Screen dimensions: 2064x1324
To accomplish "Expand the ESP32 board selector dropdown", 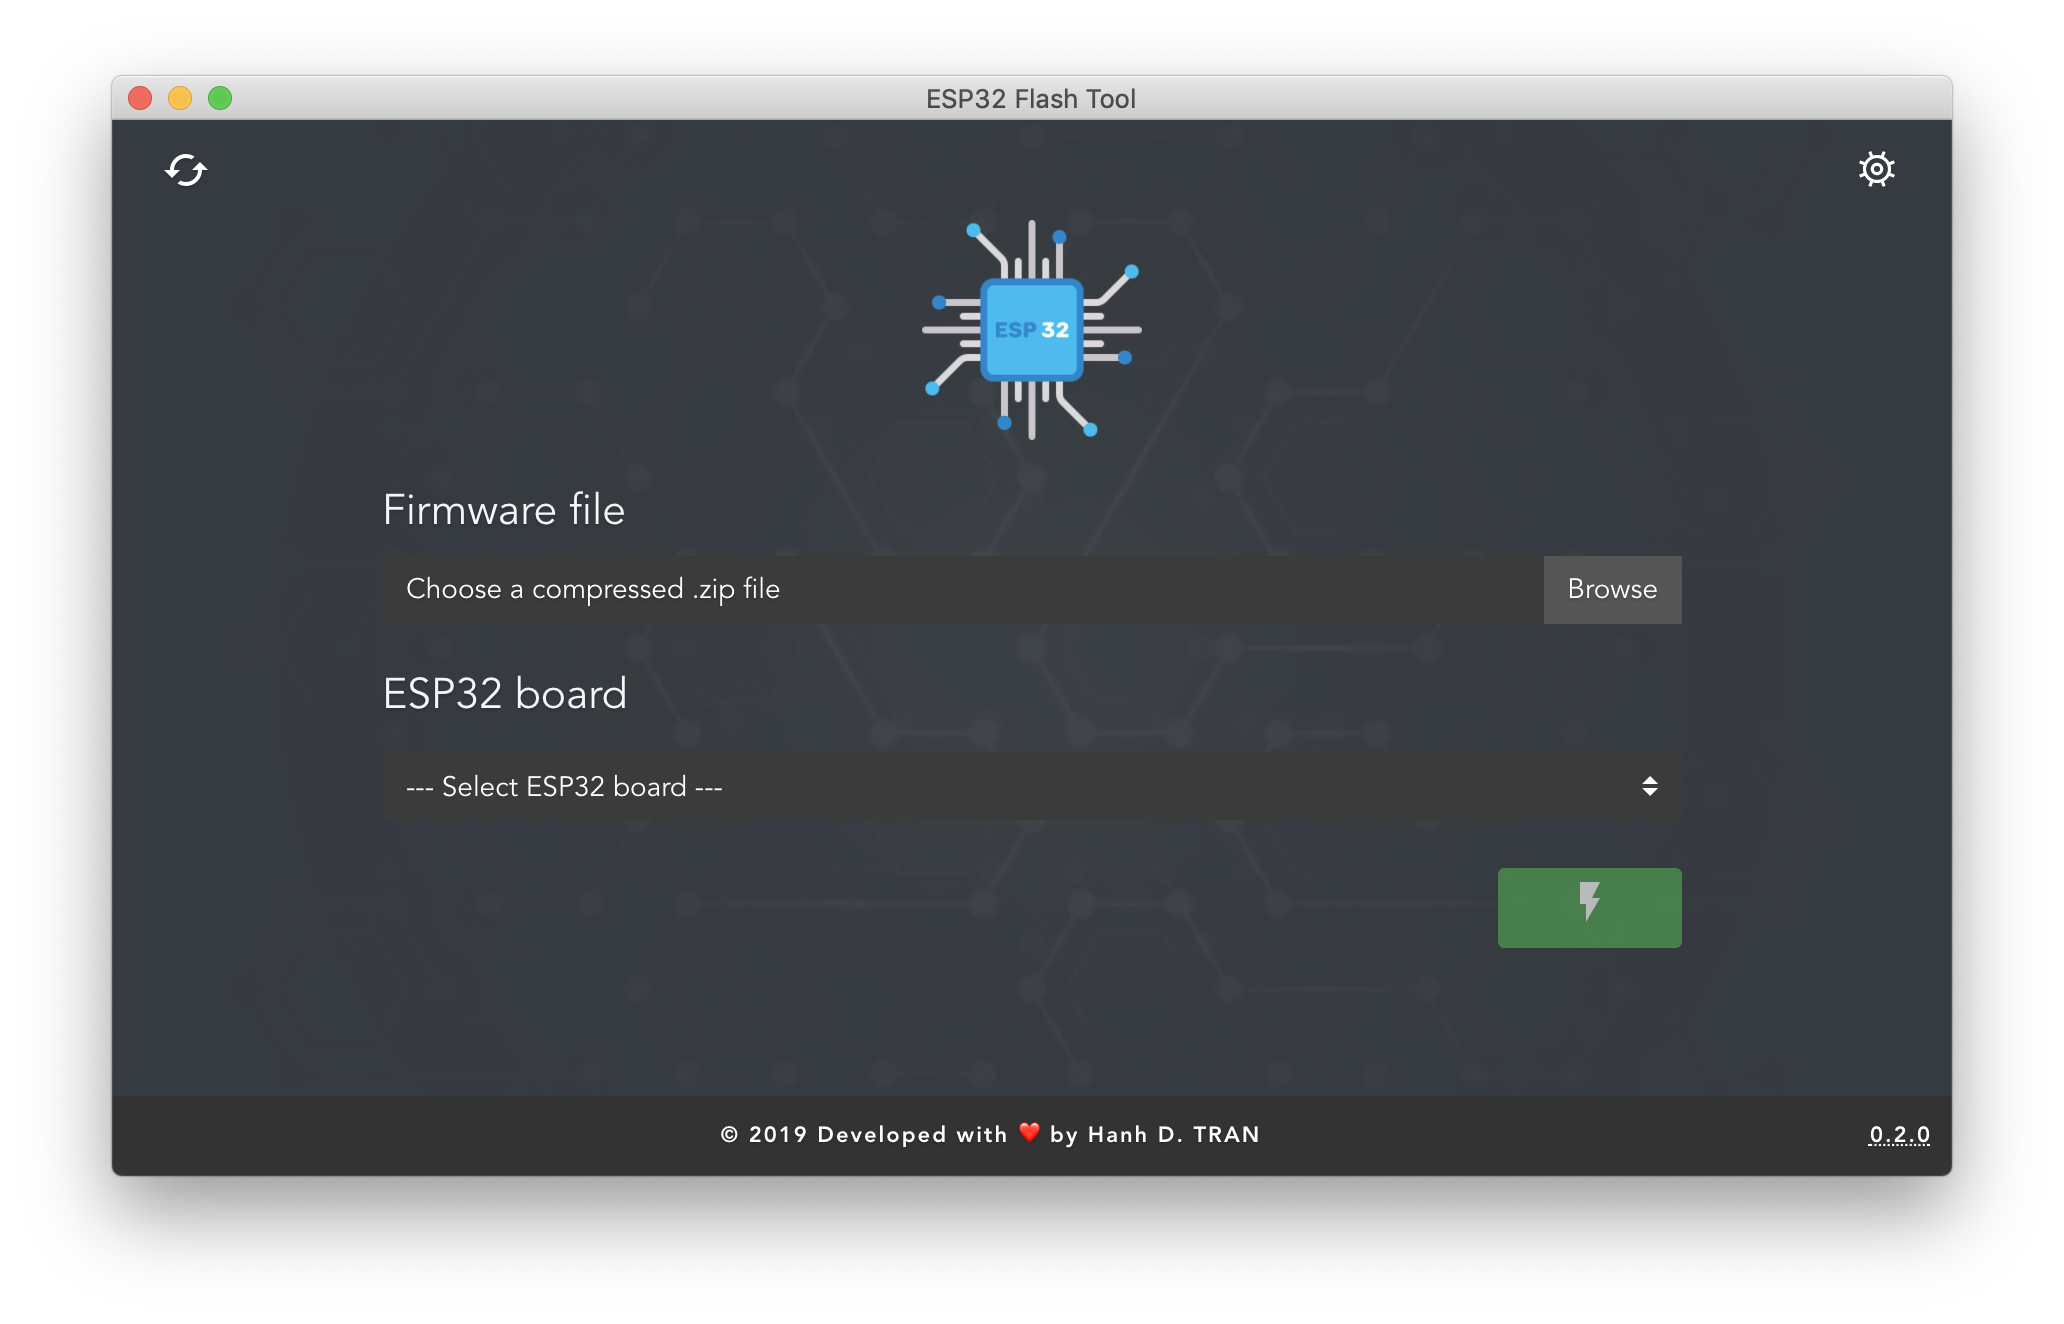I will (x=1027, y=785).
